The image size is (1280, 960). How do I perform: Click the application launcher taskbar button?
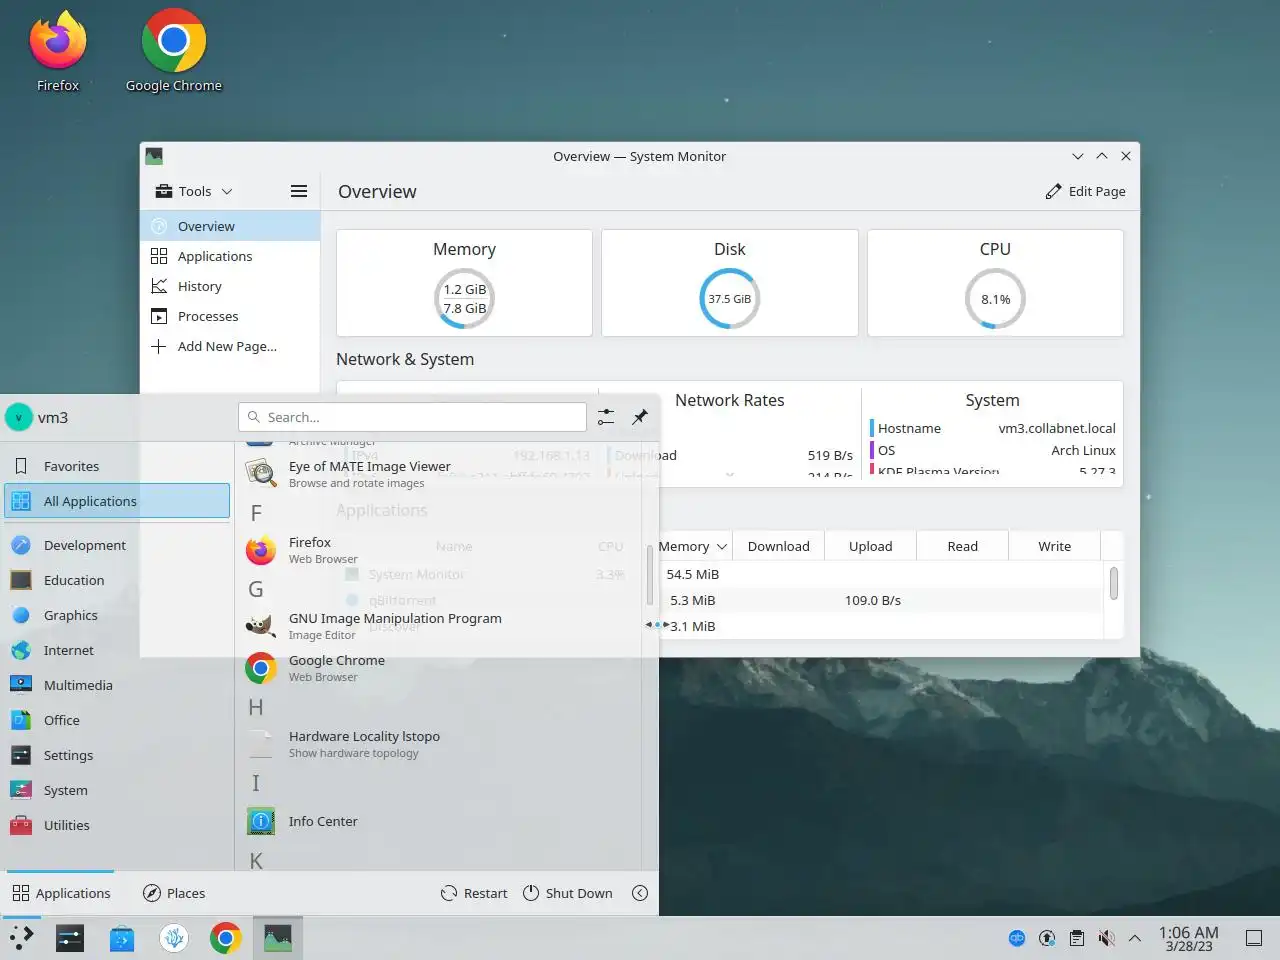coord(22,938)
